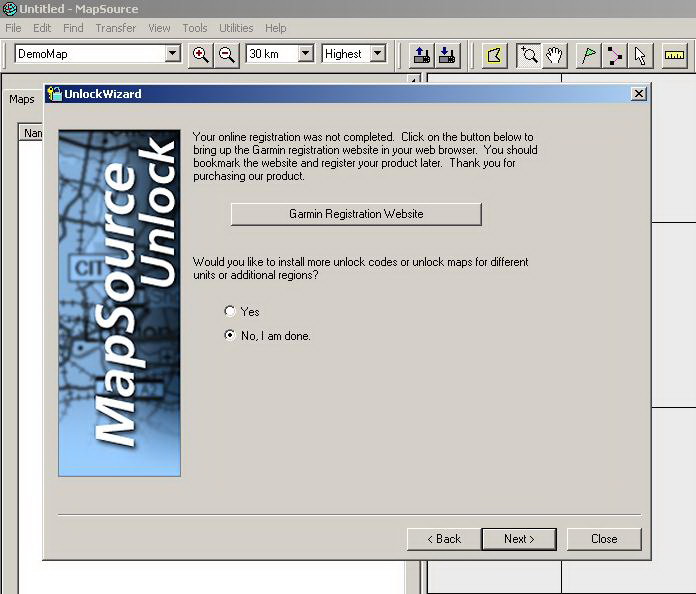
Task: Open the View menu
Action: (159, 28)
